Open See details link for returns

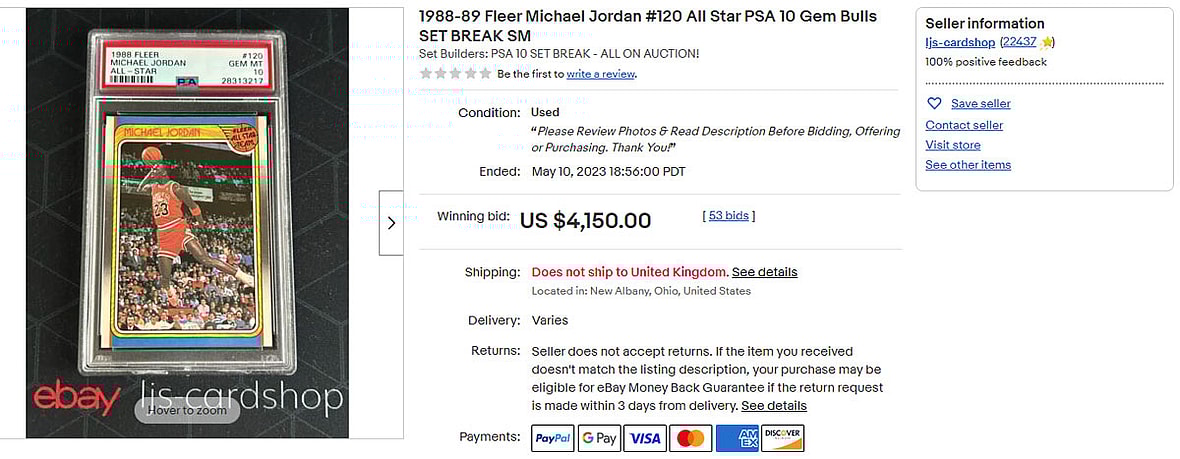click(773, 406)
